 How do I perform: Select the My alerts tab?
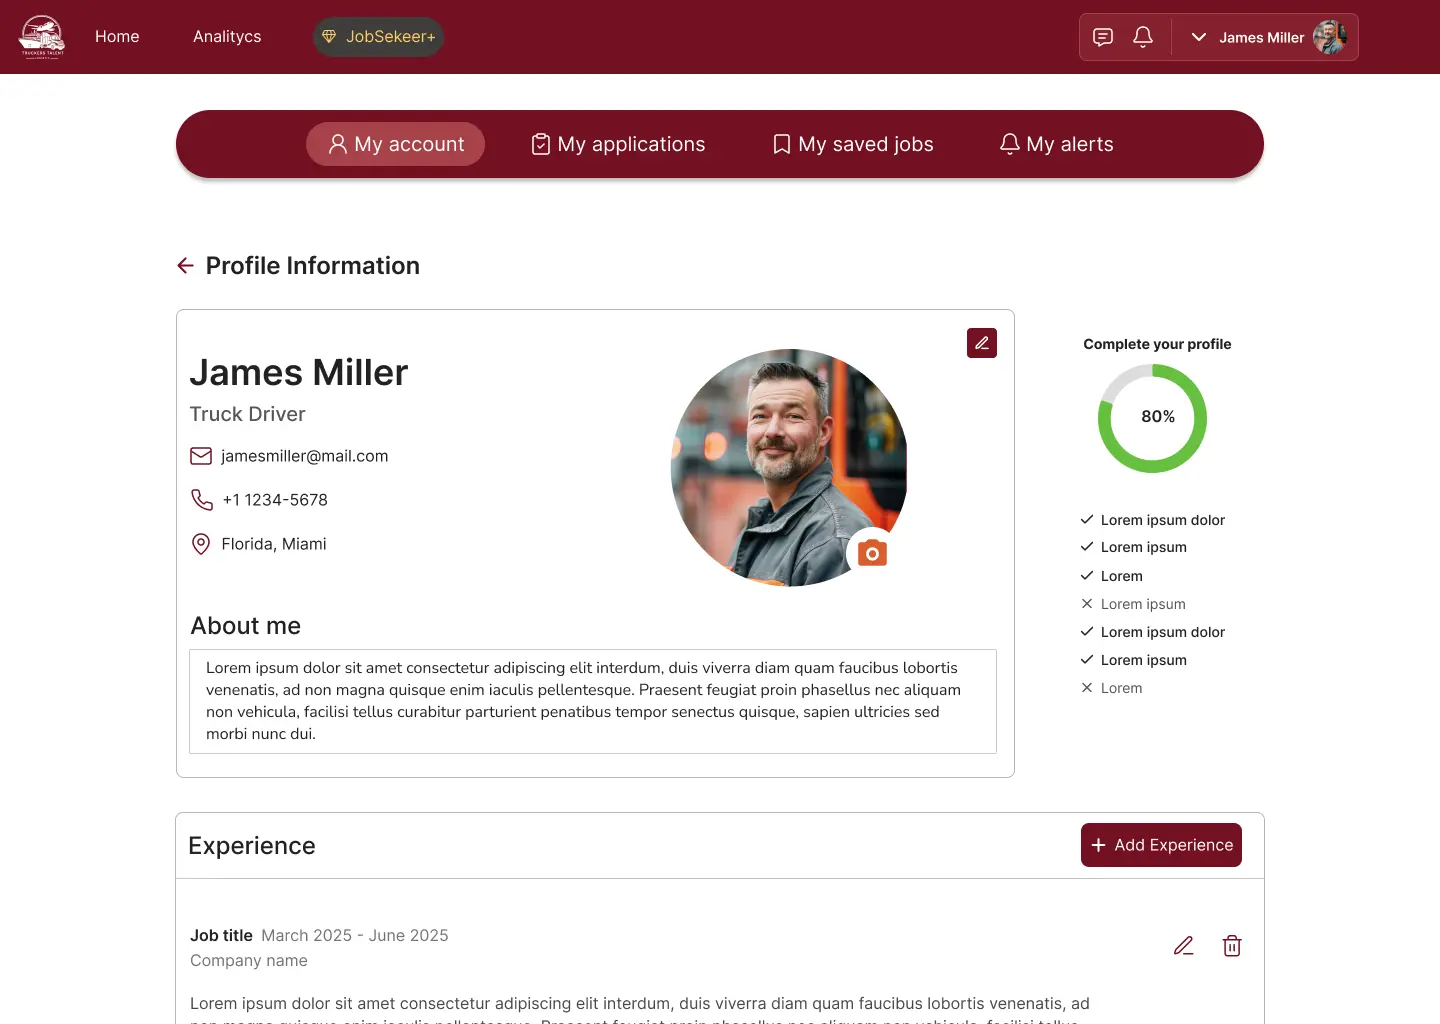(1056, 144)
